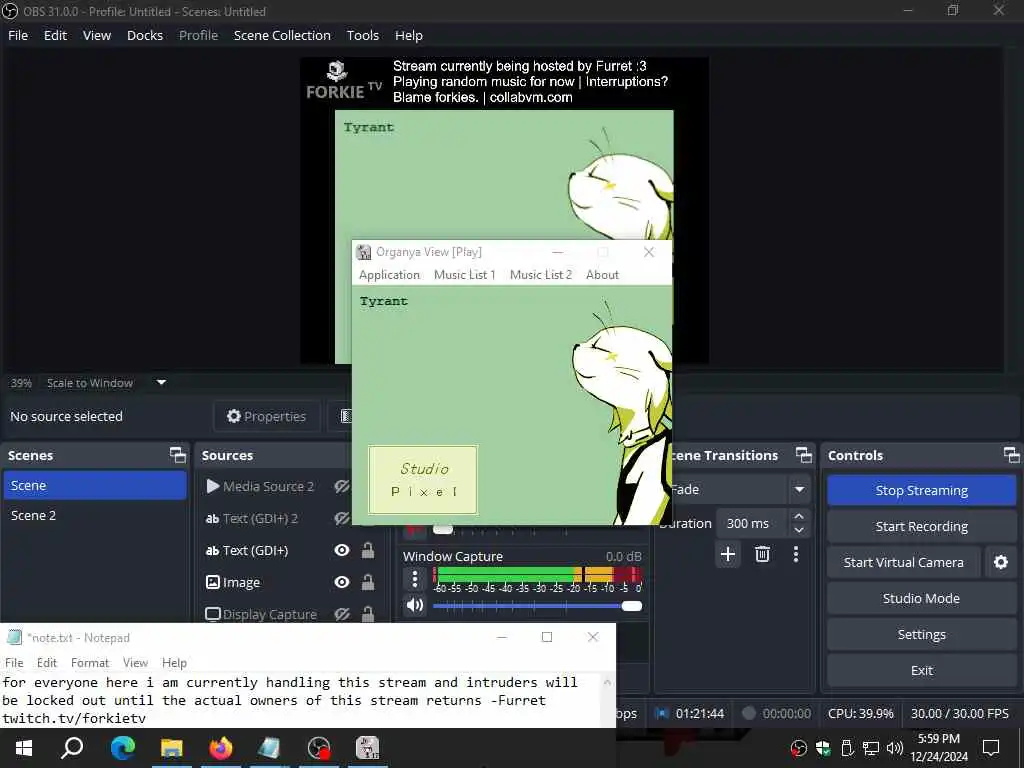Open OBS Tools menu

click(362, 35)
